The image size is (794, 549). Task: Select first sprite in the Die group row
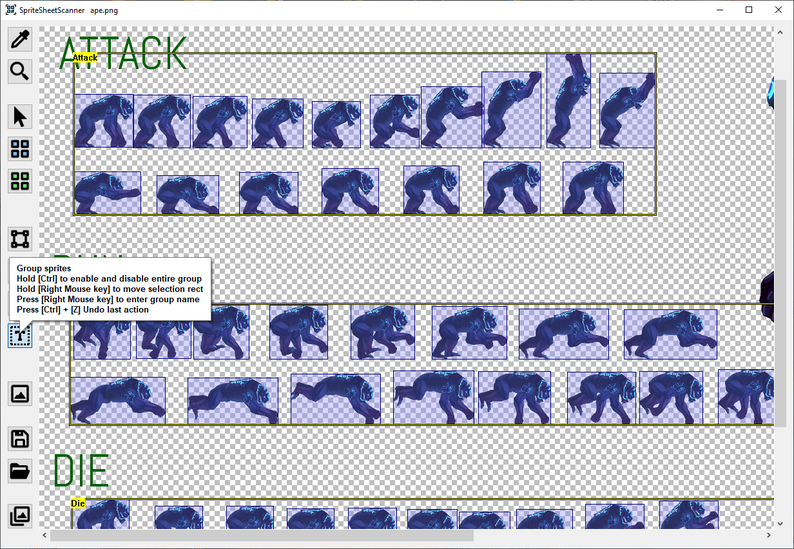click(101, 515)
